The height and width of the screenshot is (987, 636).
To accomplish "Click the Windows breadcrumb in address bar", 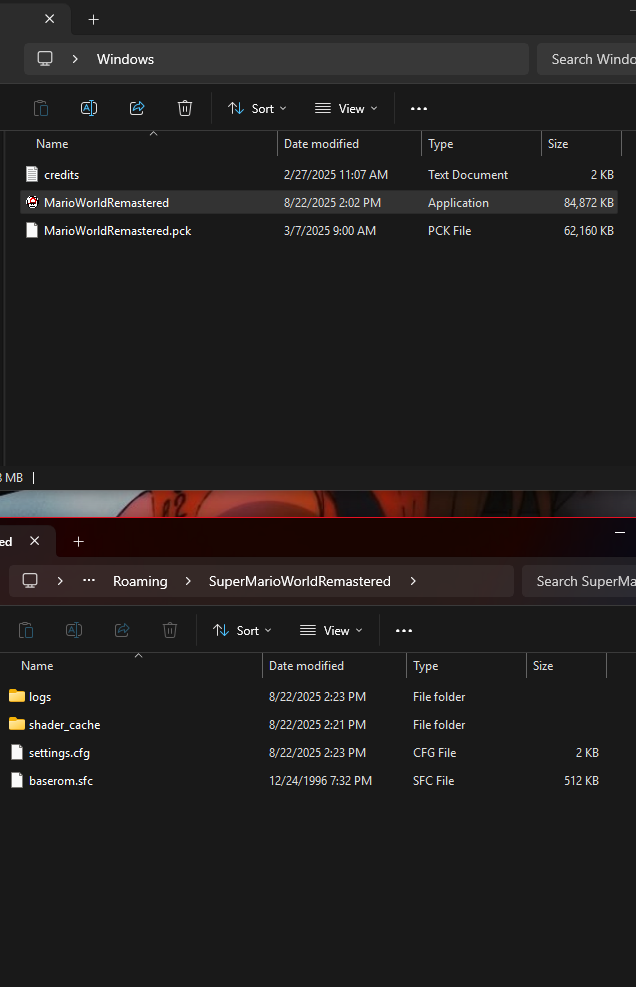I will [x=125, y=59].
